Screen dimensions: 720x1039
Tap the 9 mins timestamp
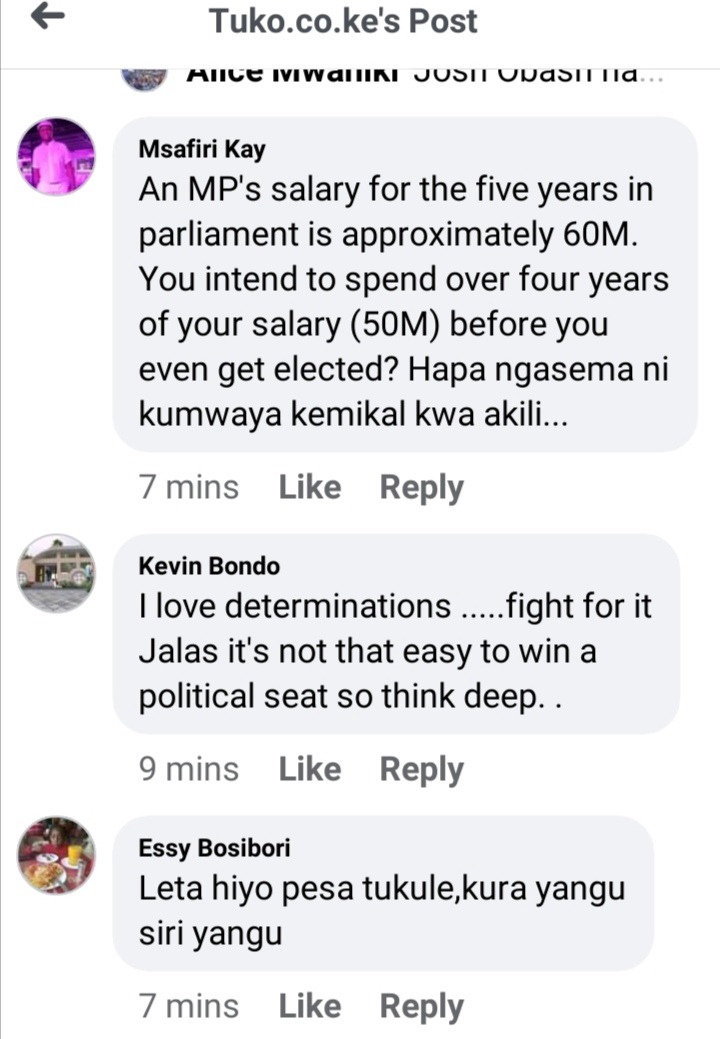[189, 769]
